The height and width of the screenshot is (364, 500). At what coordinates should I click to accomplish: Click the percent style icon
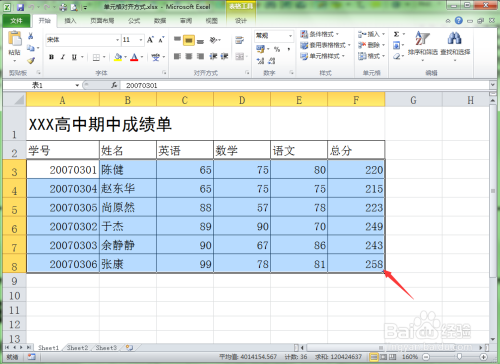pos(277,49)
